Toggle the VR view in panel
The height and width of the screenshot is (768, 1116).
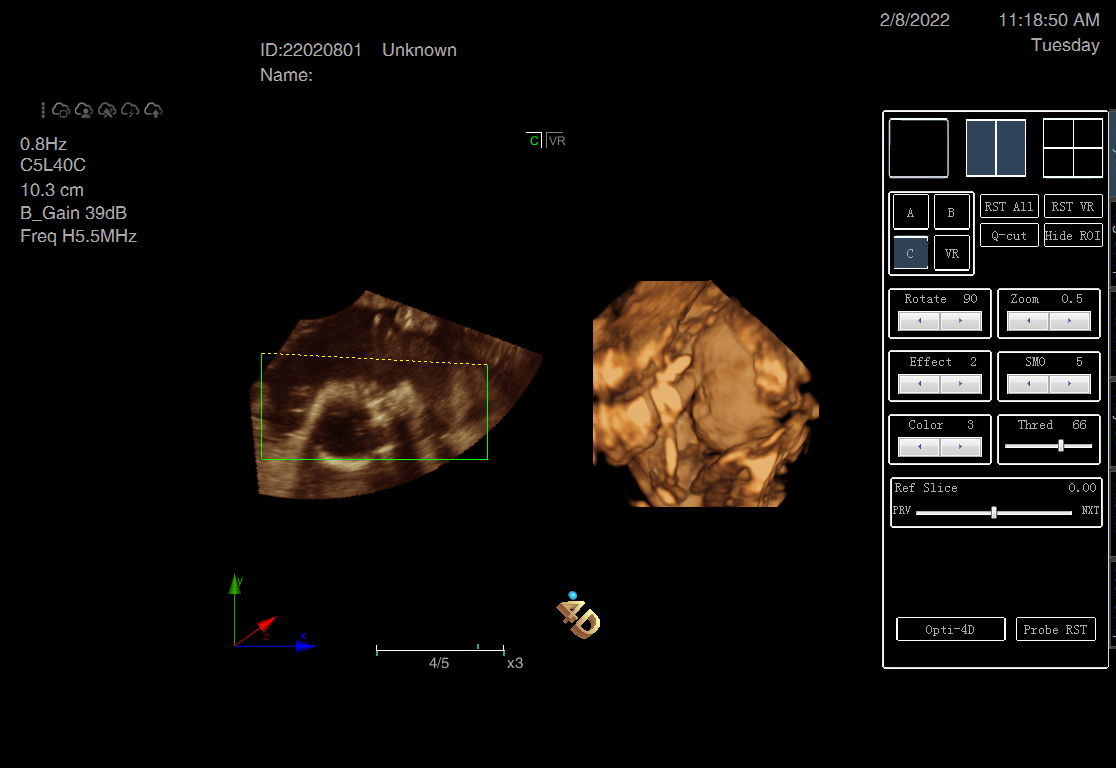[951, 254]
